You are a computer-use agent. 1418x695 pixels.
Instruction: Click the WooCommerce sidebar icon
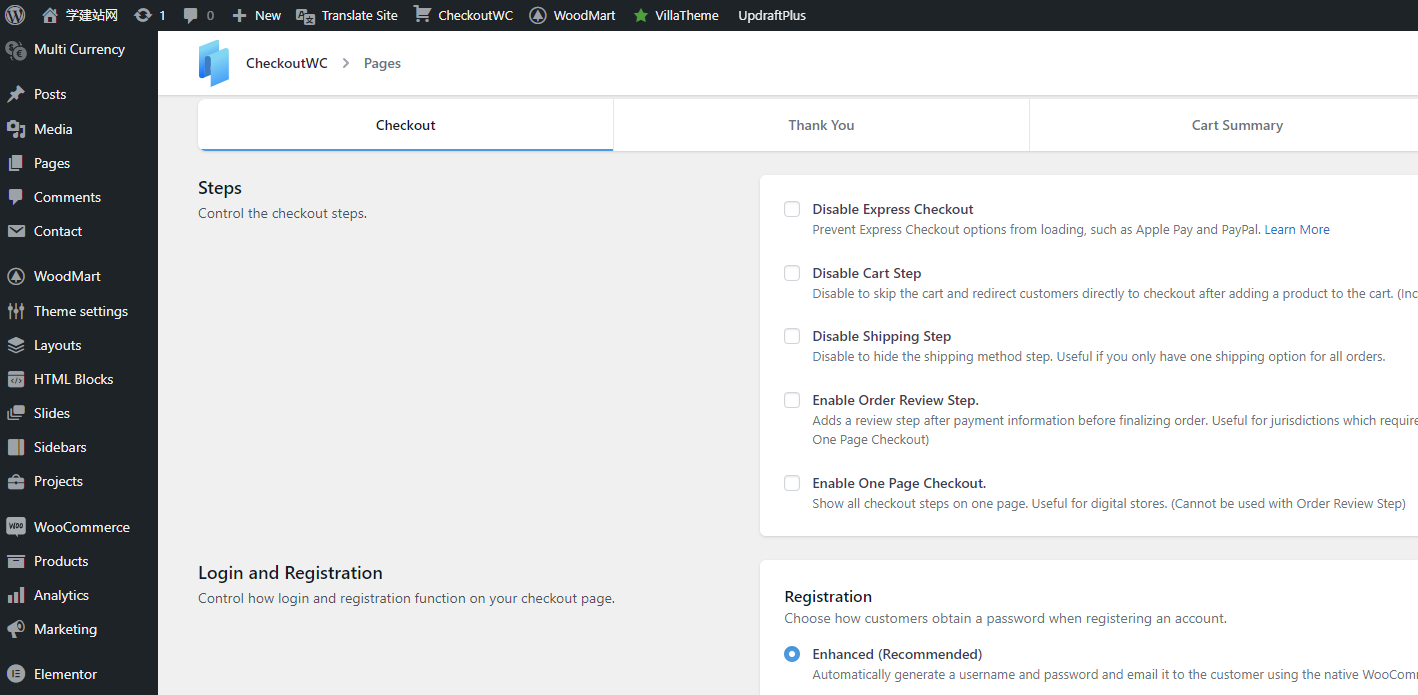[x=16, y=527]
